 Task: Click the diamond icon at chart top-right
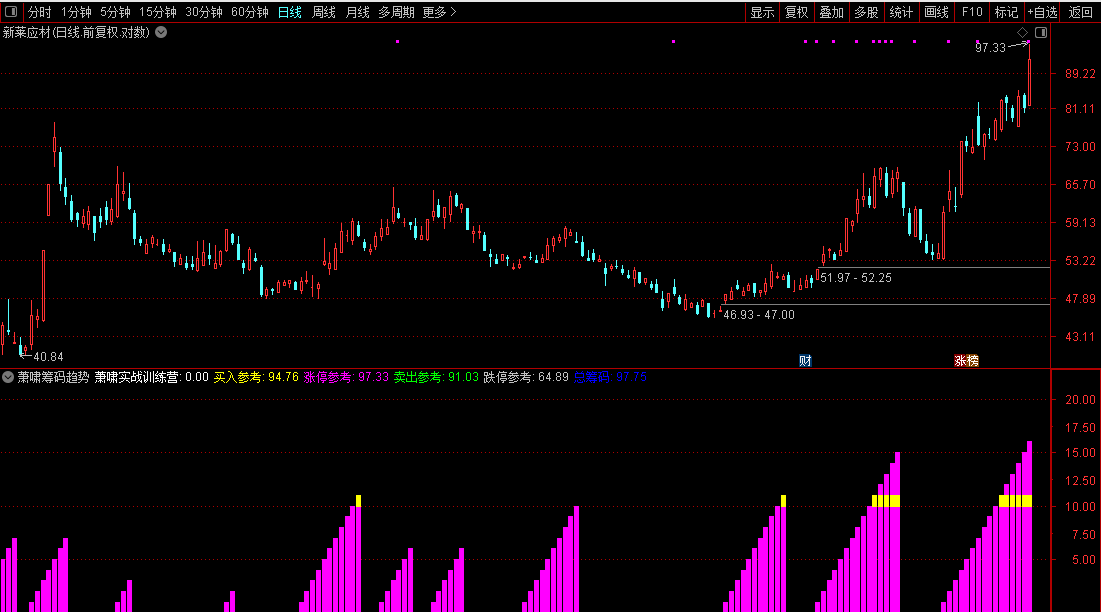1022,32
